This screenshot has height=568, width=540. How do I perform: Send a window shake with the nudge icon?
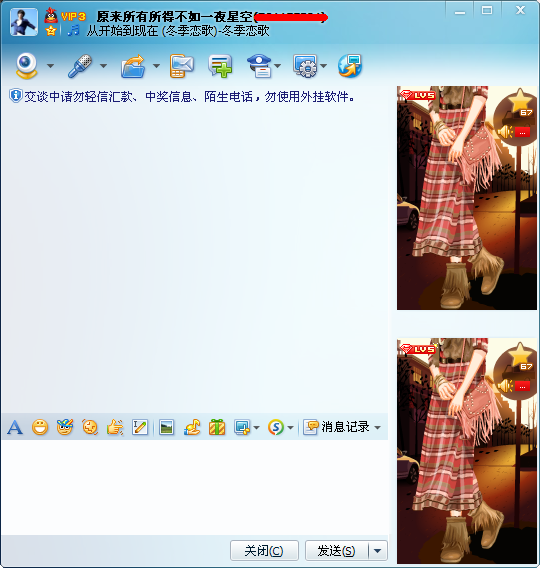point(90,427)
